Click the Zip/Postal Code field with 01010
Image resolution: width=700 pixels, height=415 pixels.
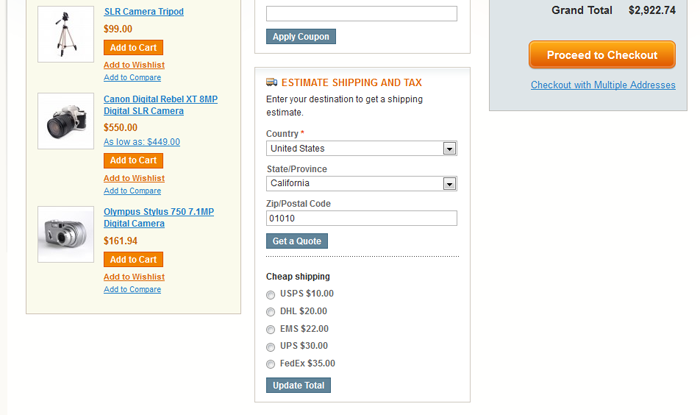tap(362, 218)
